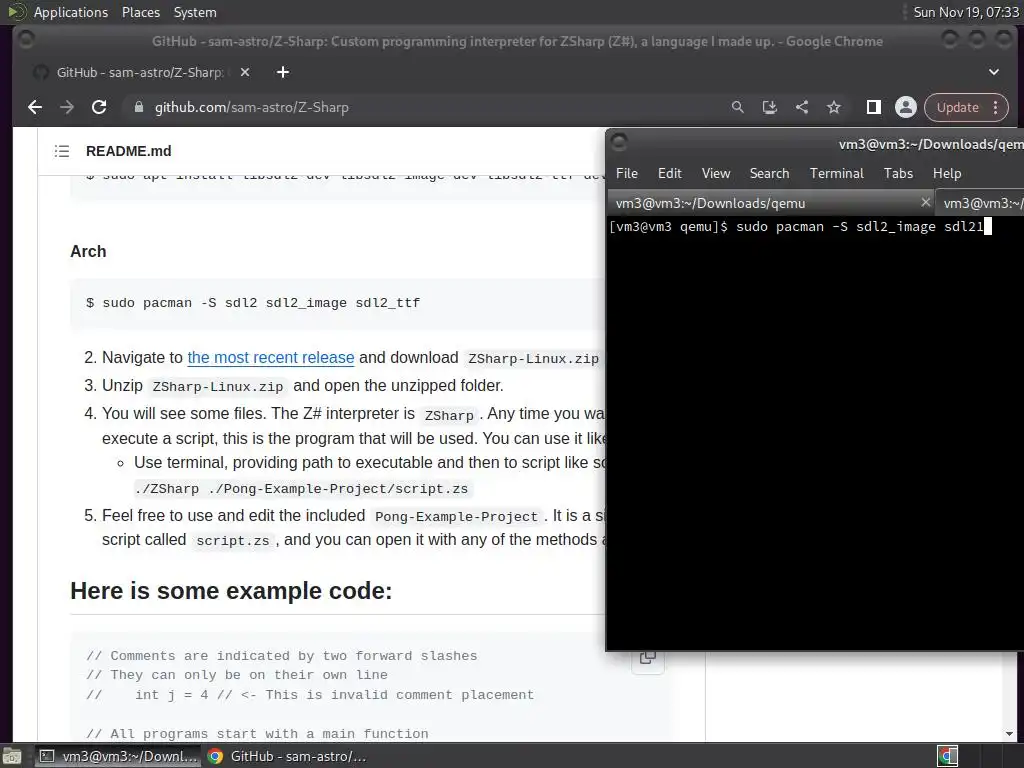
Task: Open Chrome's three-dot menu
Action: (995, 107)
